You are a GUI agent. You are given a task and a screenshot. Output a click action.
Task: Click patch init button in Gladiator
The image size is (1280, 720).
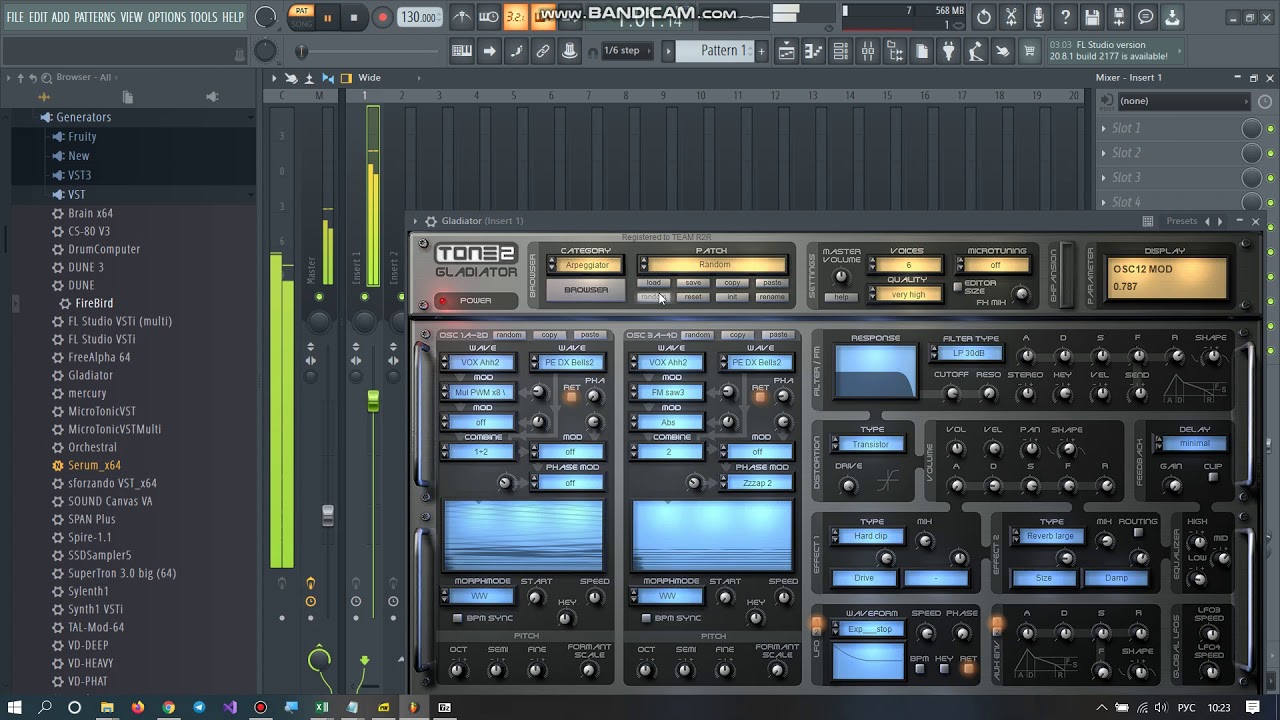732,297
